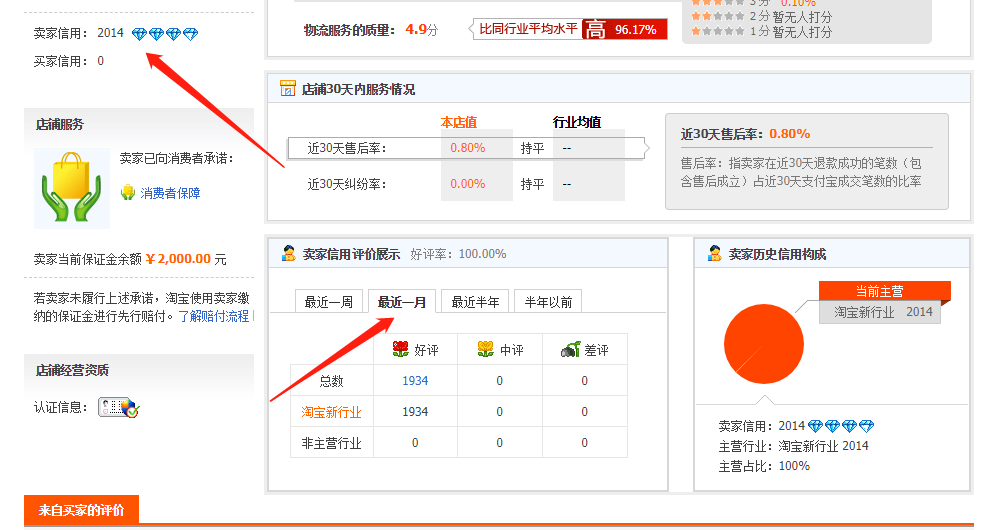The image size is (982, 530).
Task: Click the ¥2,000.00 deposit amount
Action: click(178, 259)
